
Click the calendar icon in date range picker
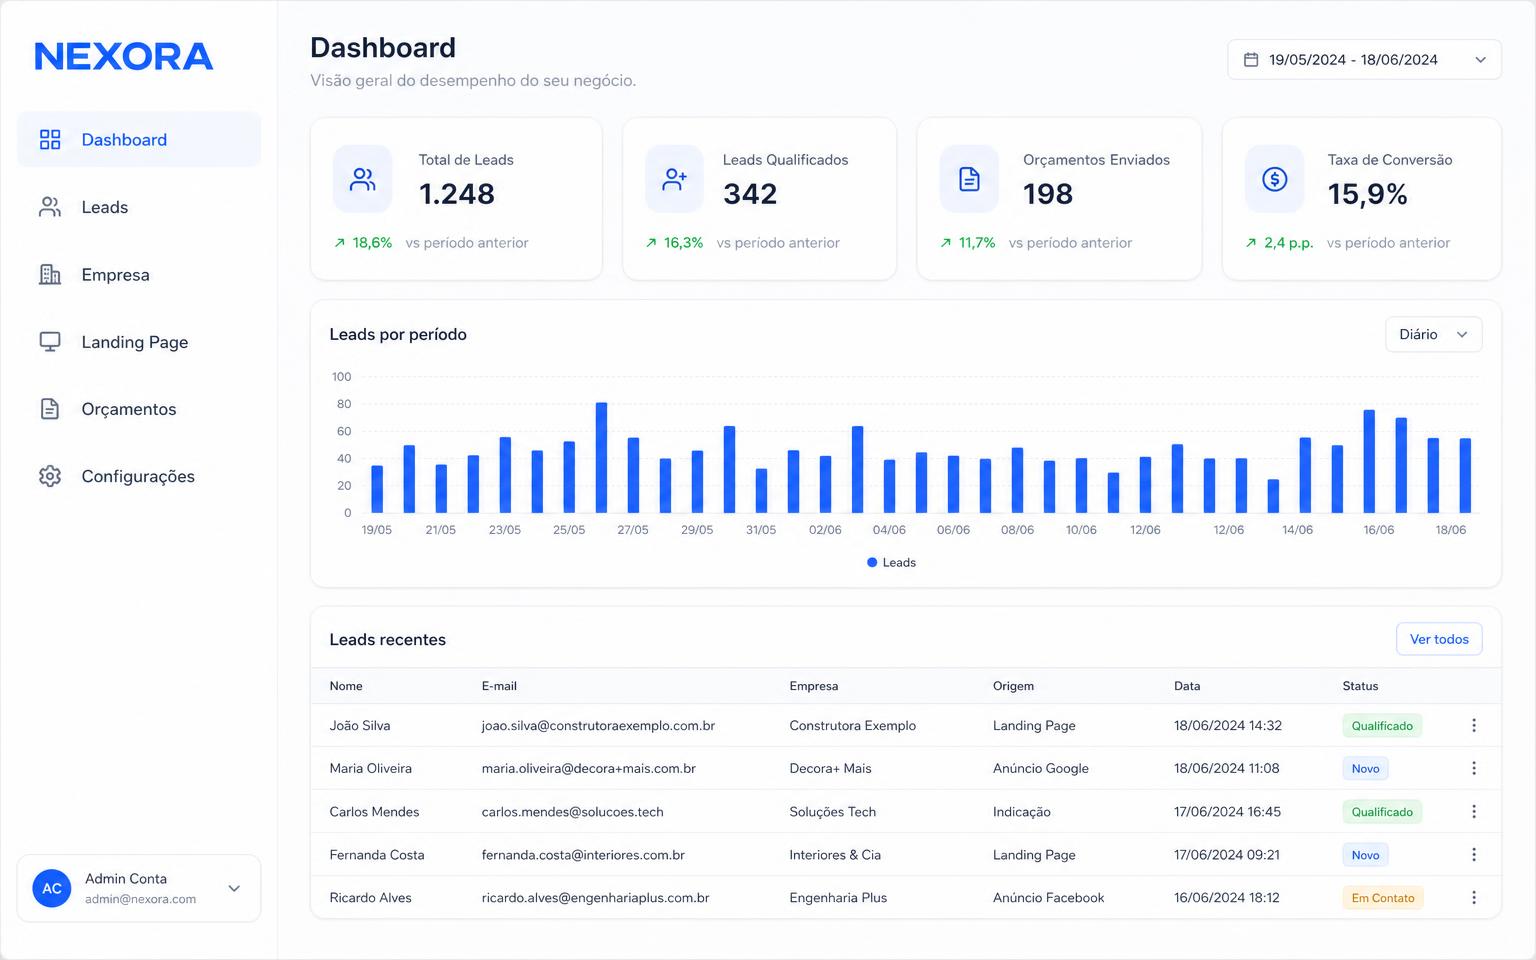1250,60
